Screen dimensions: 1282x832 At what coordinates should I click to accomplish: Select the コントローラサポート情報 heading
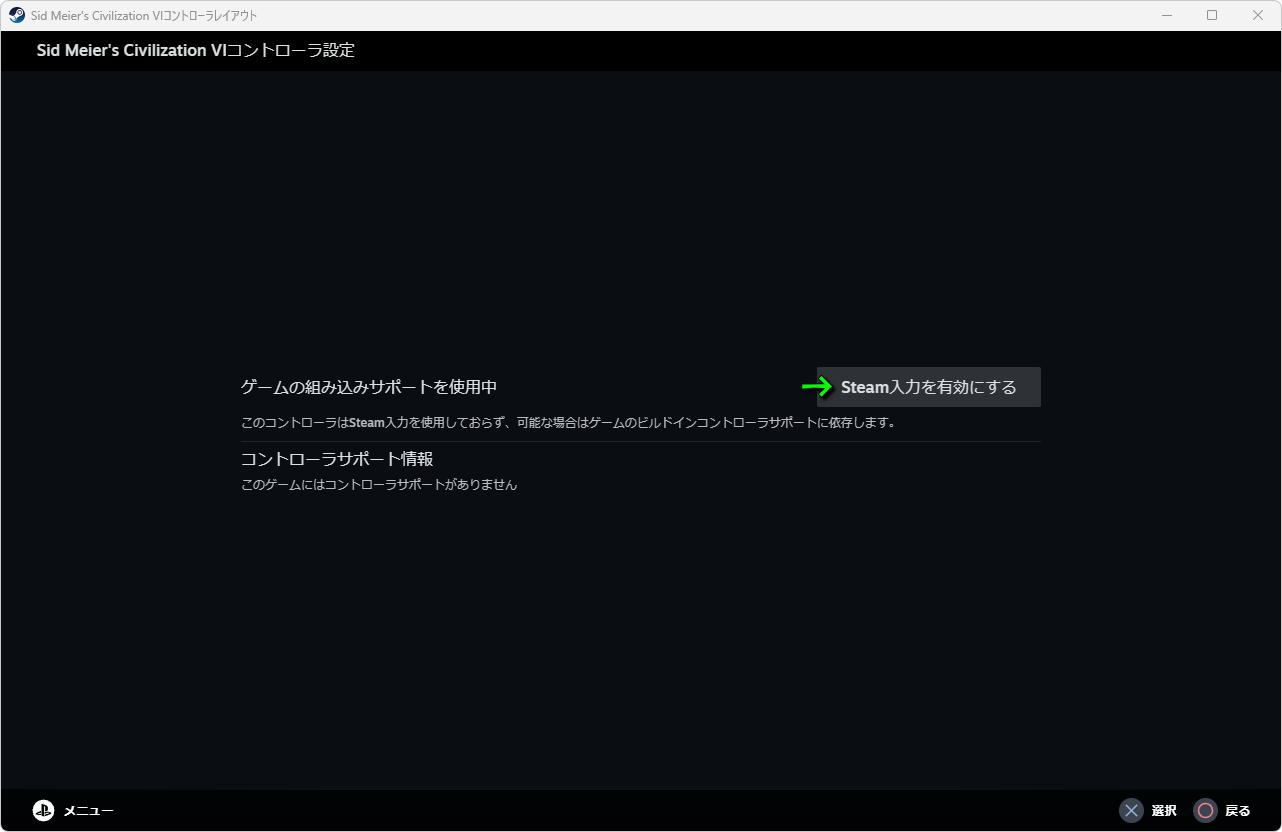point(337,459)
